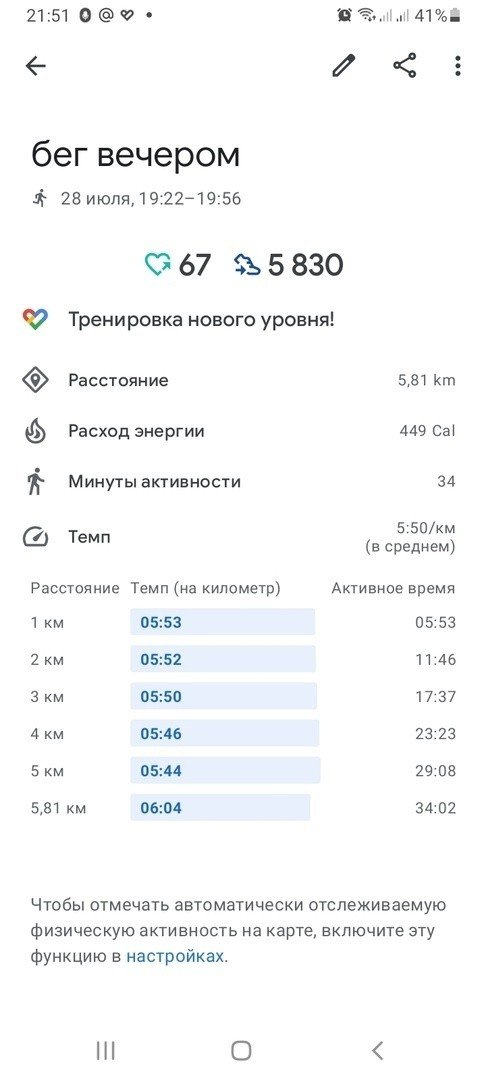Tap the back arrow icon
The height and width of the screenshot is (1080, 486).
(x=36, y=66)
